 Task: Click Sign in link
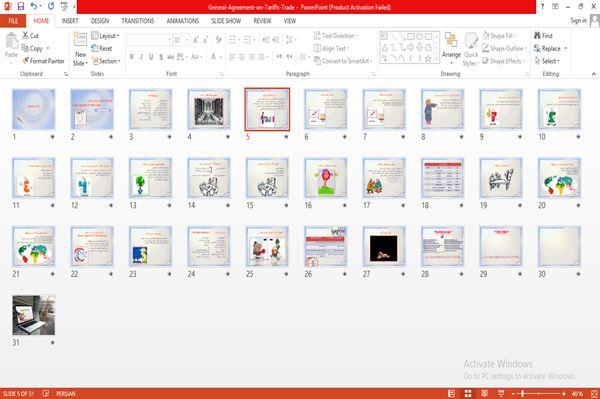[578, 21]
